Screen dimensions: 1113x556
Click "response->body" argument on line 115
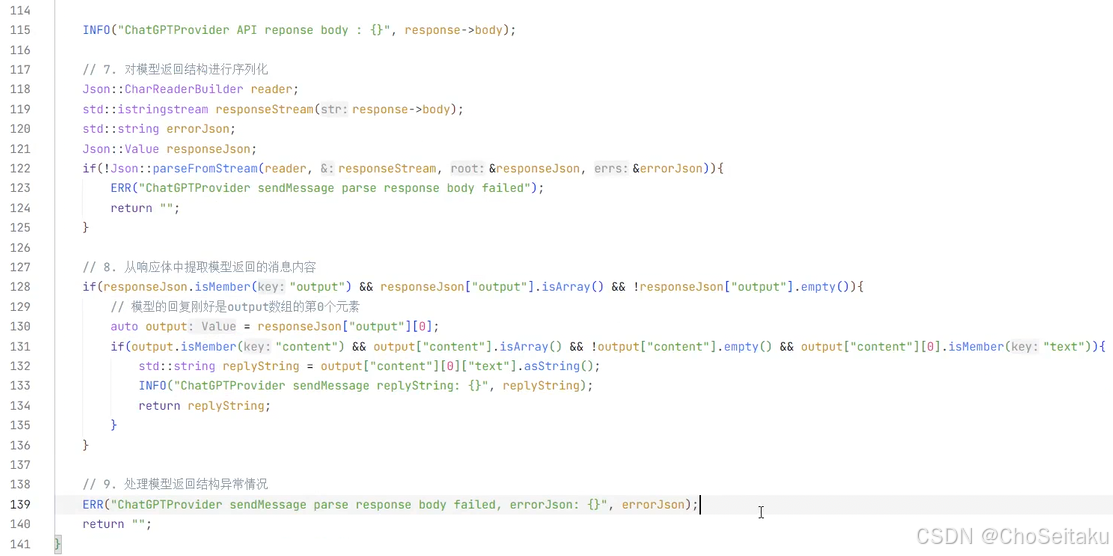click(x=454, y=31)
